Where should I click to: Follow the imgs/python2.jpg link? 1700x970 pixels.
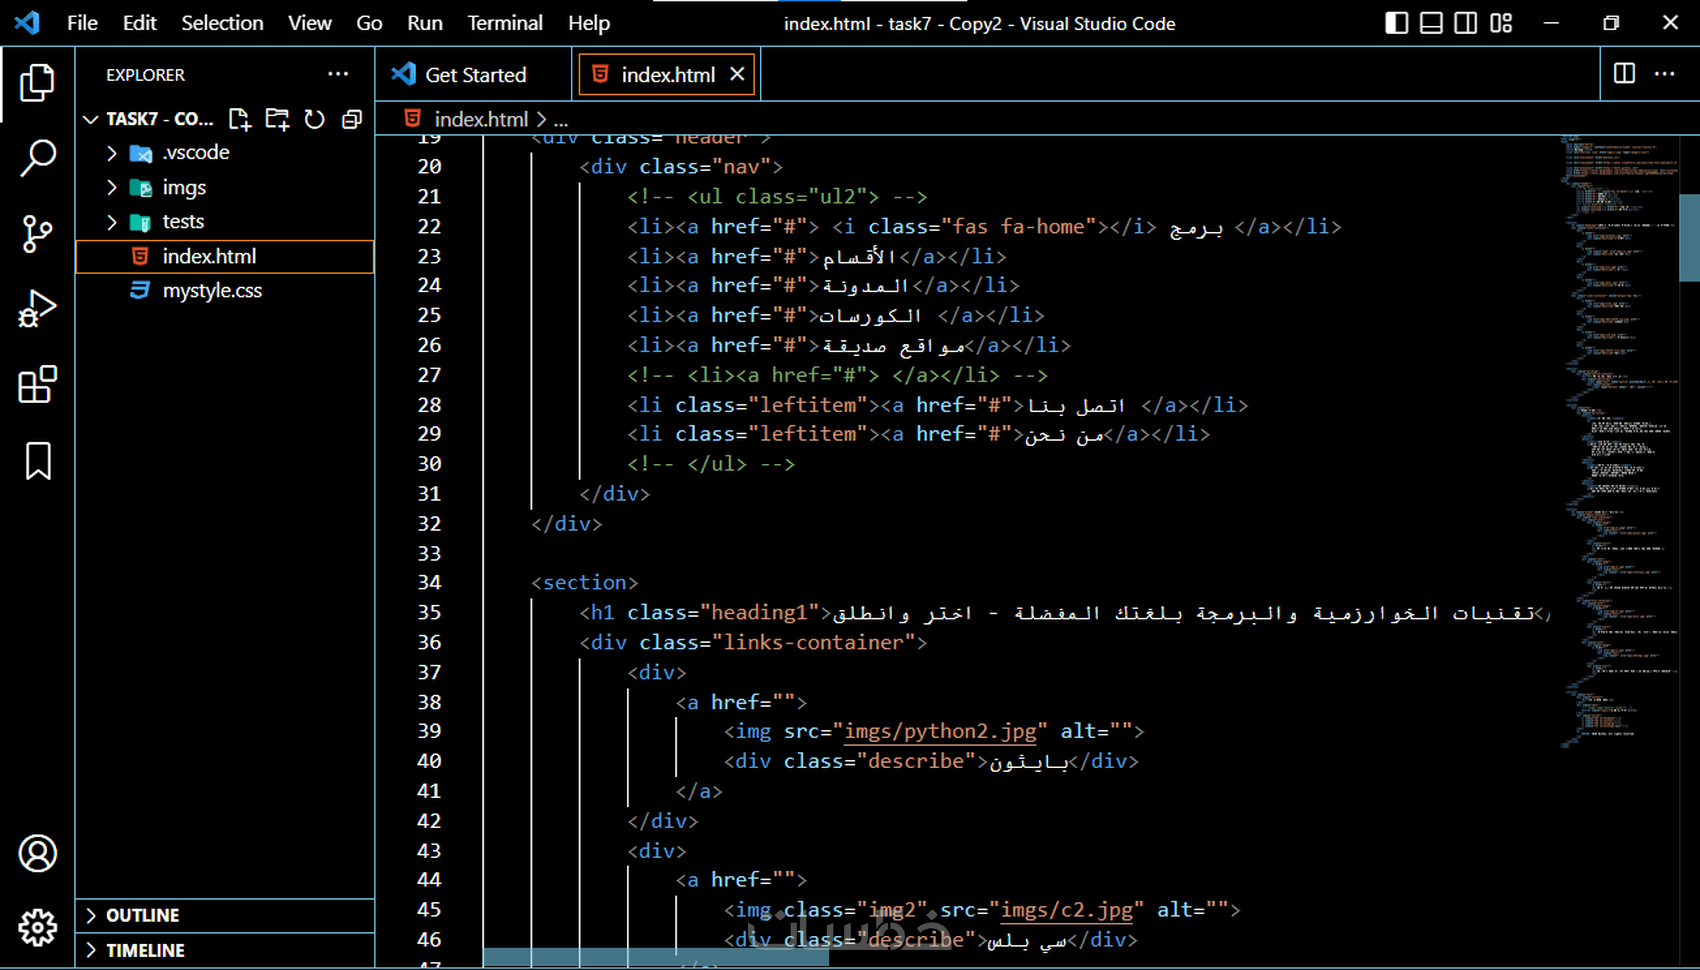click(941, 731)
